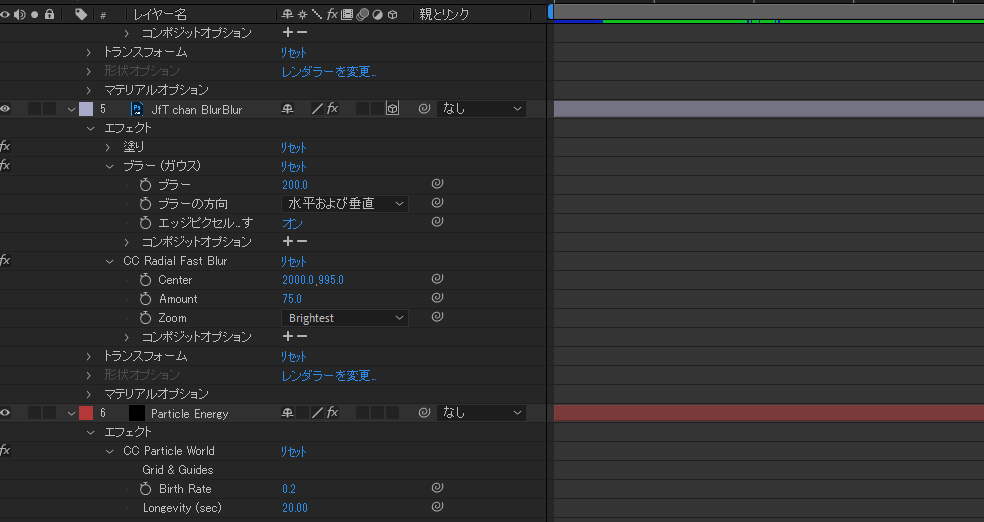Toggle visibility of the Particle Energy layer
Screen dimensions: 984x522
(6, 413)
